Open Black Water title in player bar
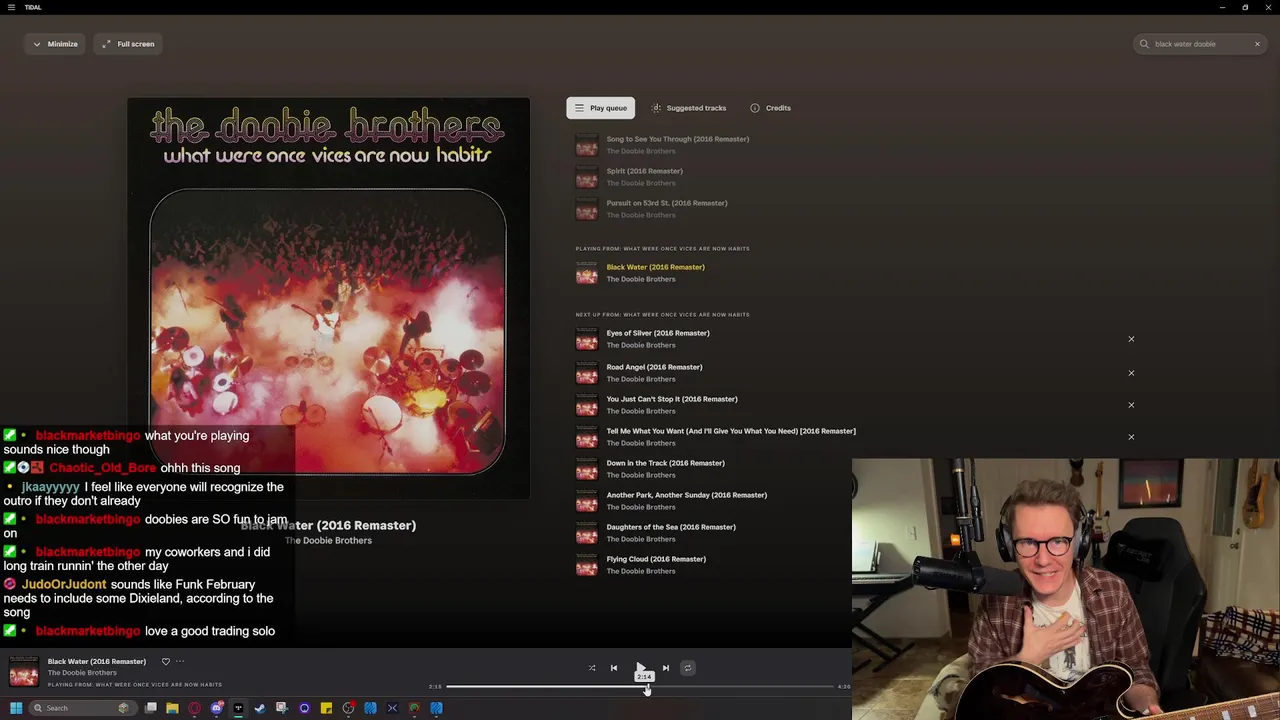 [x=96, y=661]
